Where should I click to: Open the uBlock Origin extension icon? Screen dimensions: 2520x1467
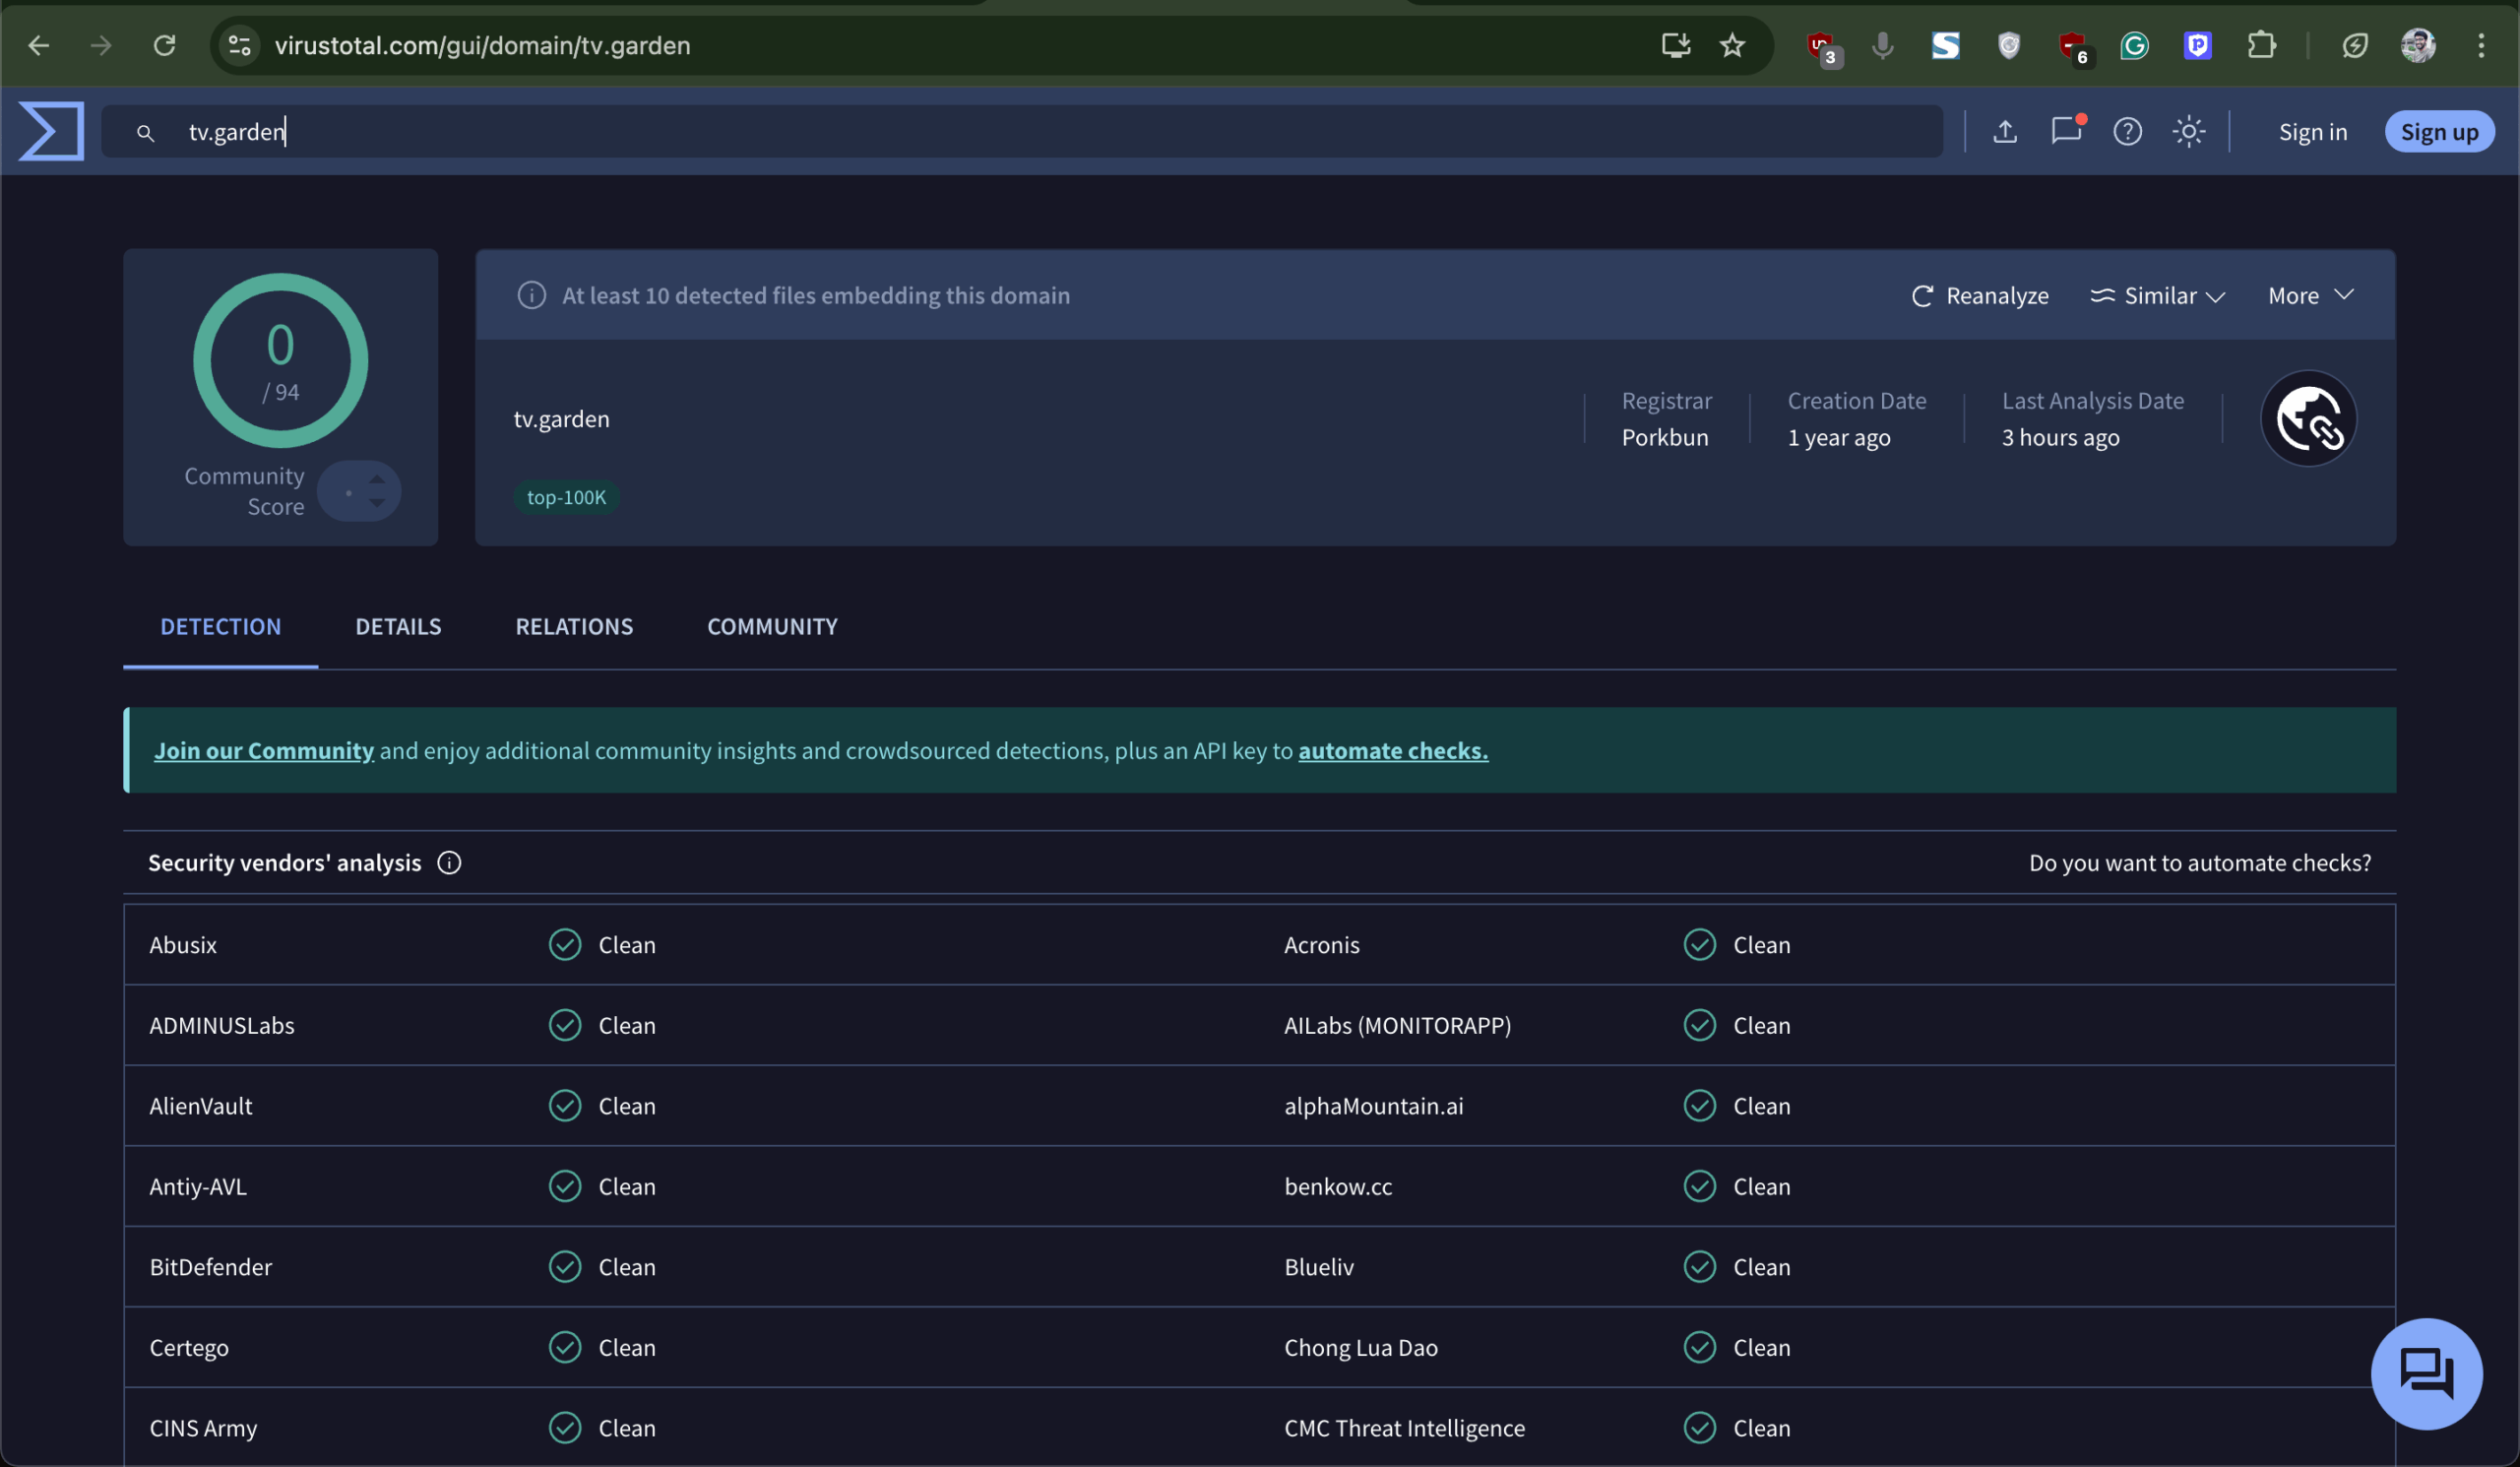coord(1822,47)
